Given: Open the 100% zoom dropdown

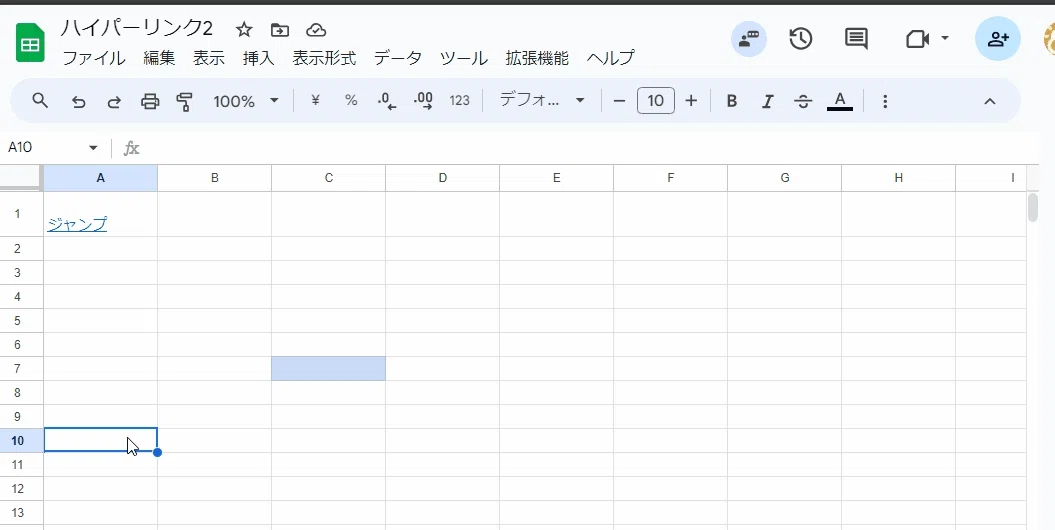Looking at the screenshot, I should [246, 102].
